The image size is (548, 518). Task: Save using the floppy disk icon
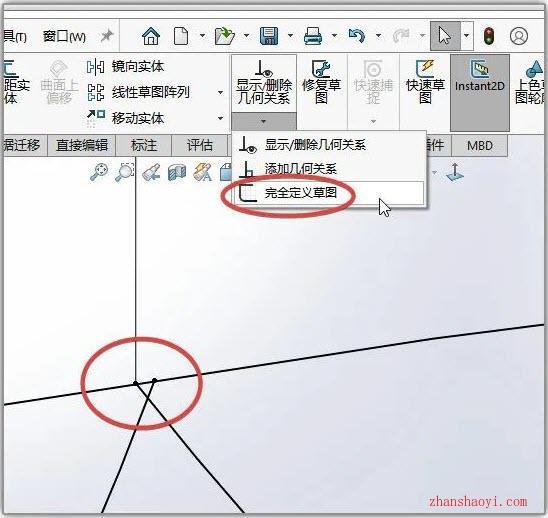269,36
